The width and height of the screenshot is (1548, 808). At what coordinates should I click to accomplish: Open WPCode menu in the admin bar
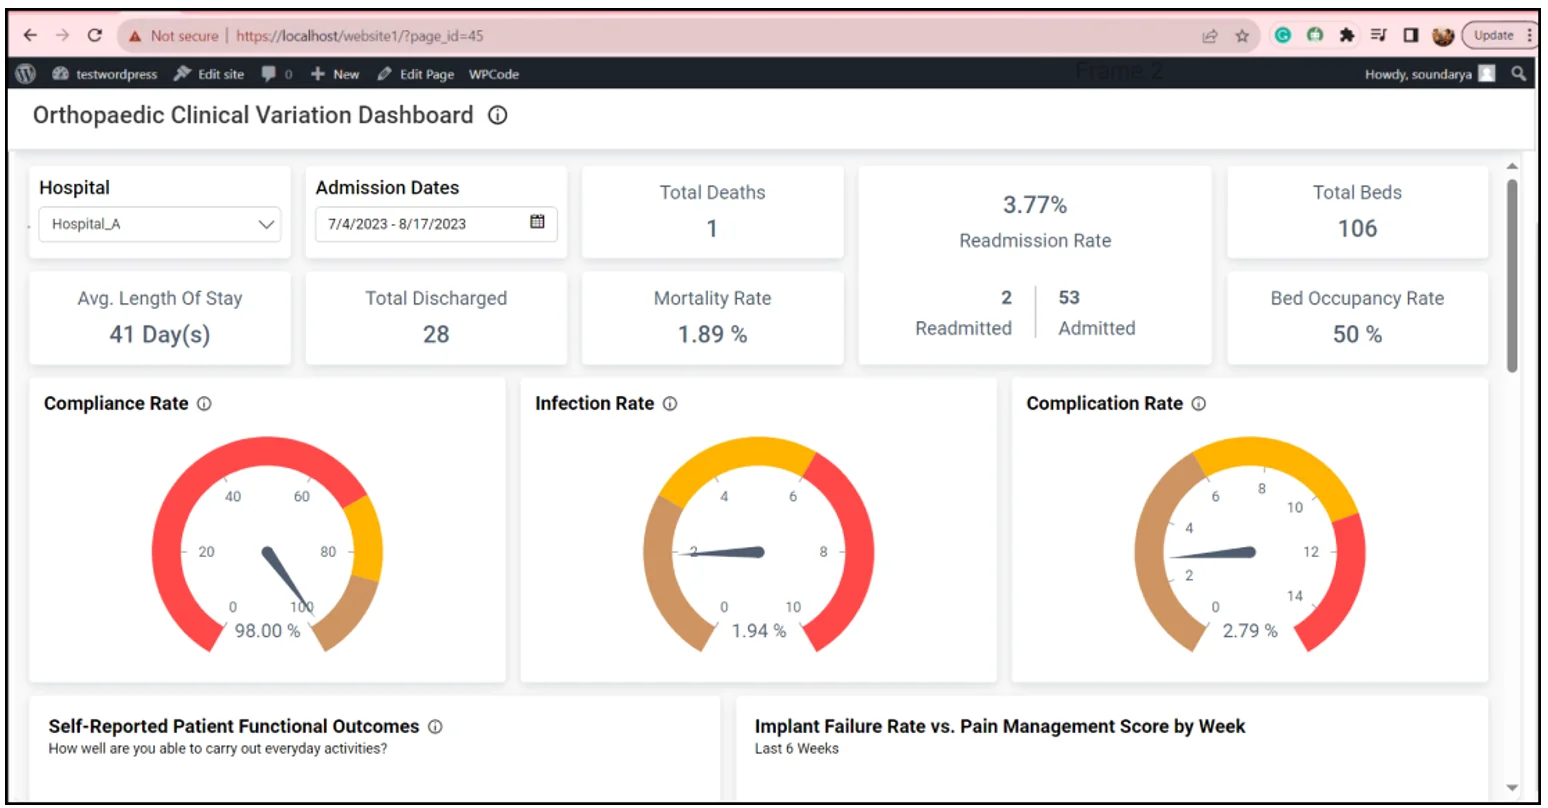pos(494,74)
